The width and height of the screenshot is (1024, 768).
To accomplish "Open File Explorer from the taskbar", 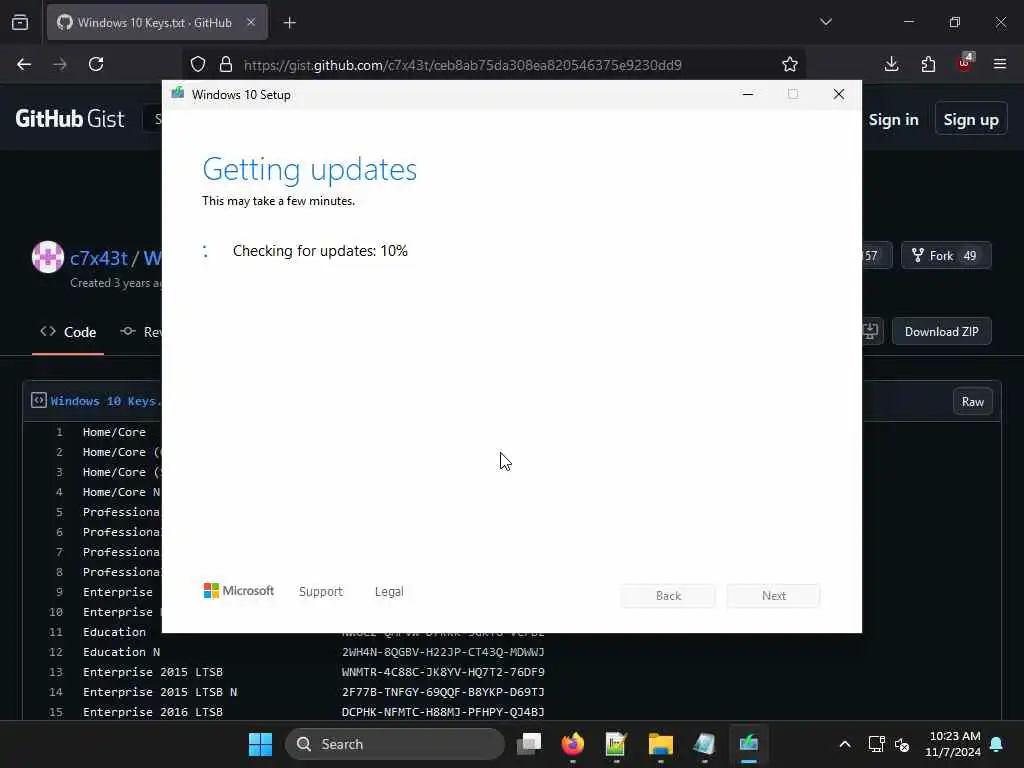I will pos(660,744).
